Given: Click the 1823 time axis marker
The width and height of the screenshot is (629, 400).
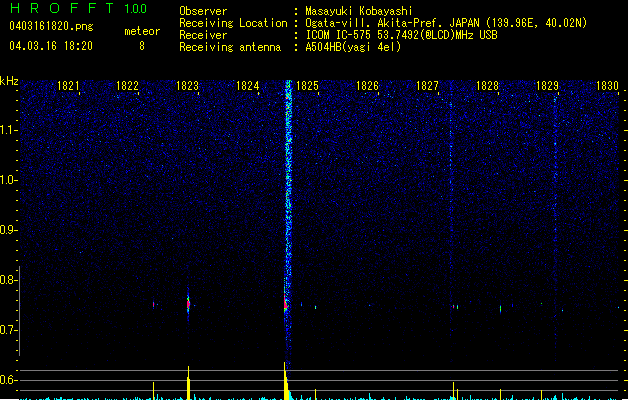Looking at the screenshot, I should click(x=187, y=86).
